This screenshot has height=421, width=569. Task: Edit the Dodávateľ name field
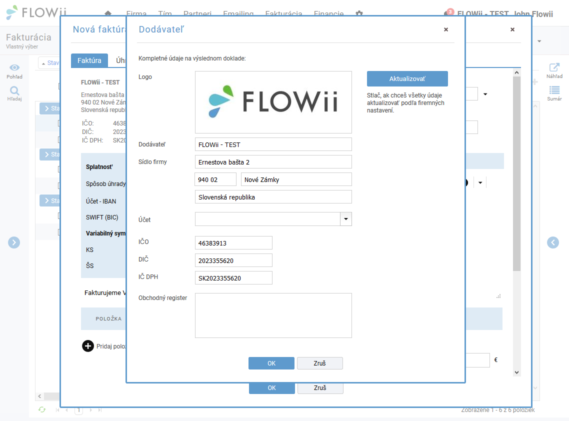pyautogui.click(x=273, y=144)
